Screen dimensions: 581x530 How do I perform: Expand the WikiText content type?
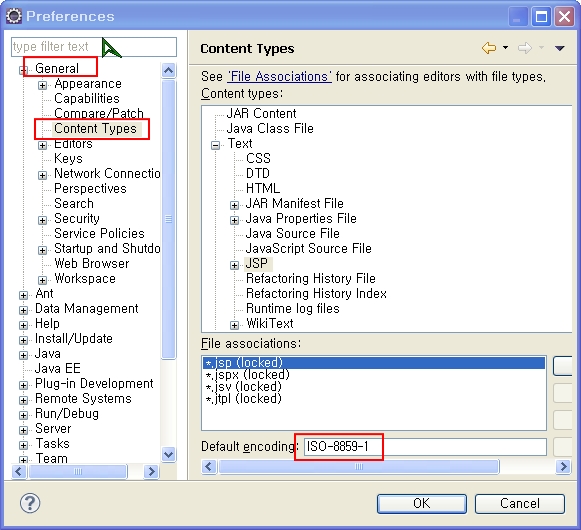point(234,325)
